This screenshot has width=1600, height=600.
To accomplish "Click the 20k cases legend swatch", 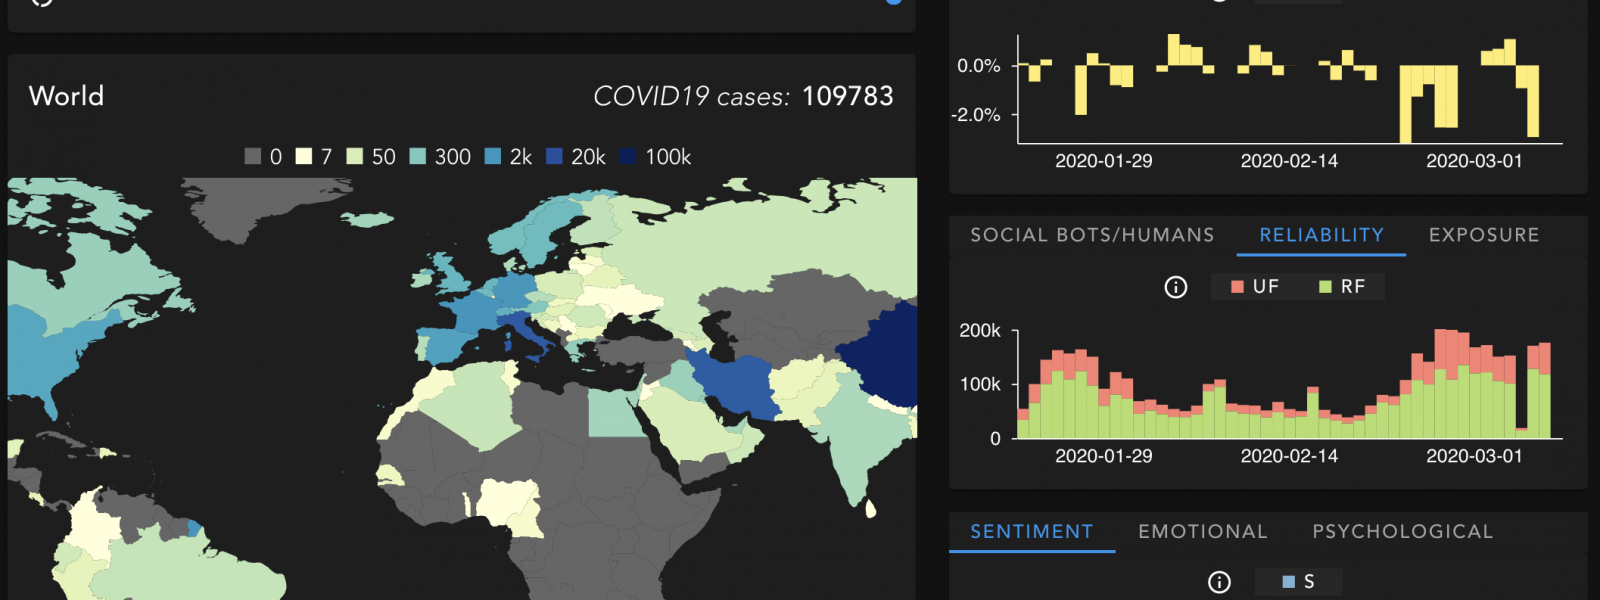I will (554, 157).
